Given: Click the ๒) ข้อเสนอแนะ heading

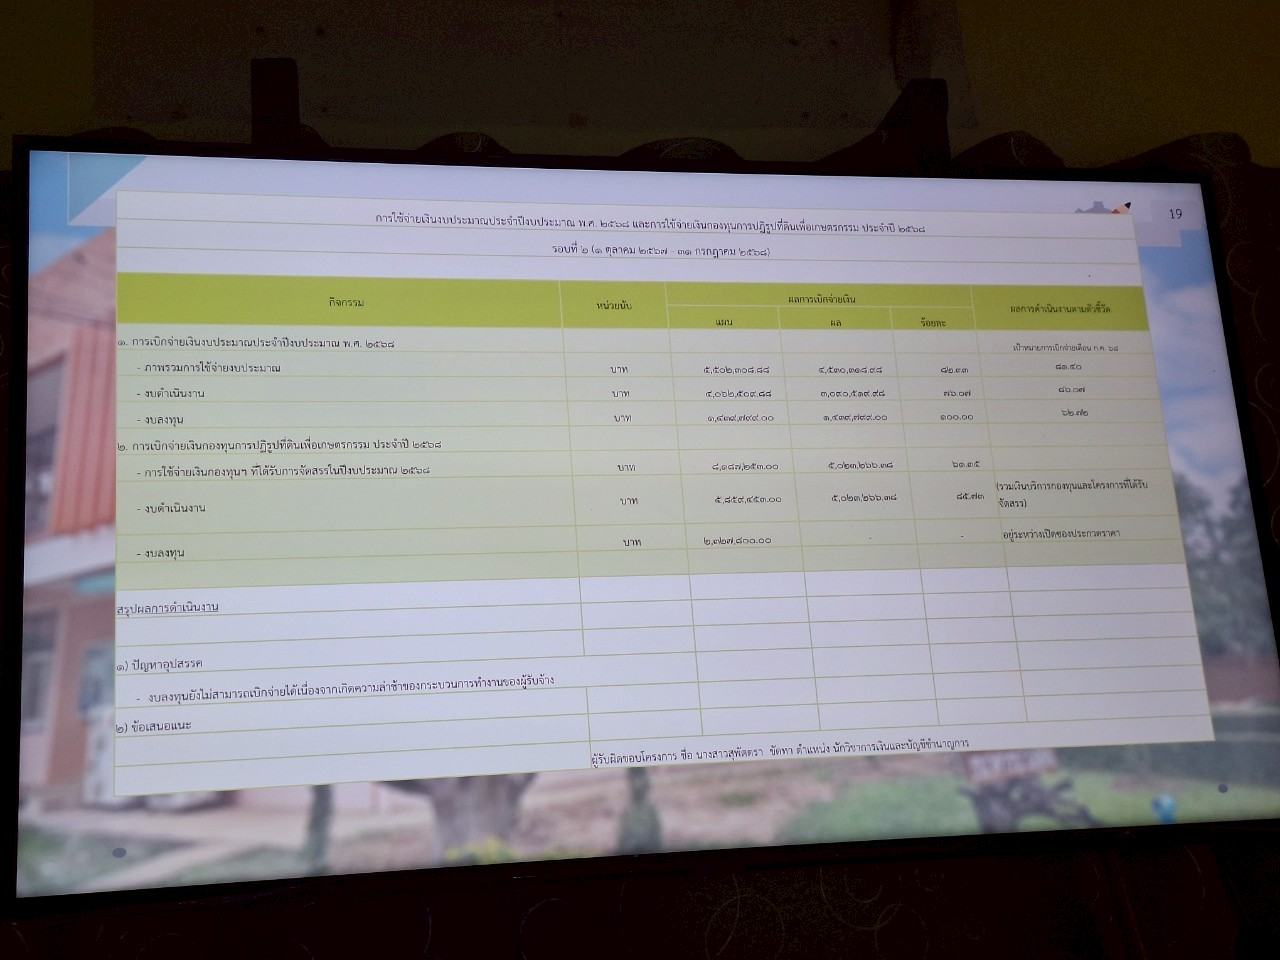Looking at the screenshot, I should (155, 726).
